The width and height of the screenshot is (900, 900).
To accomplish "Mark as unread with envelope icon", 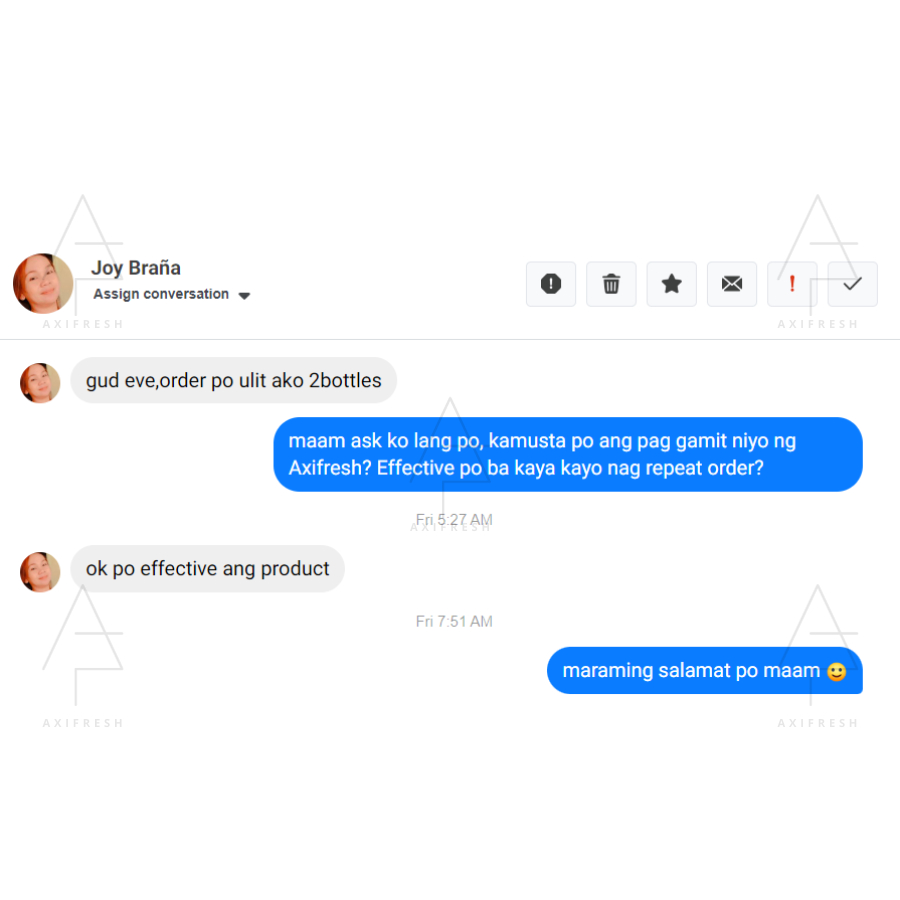I will tap(732, 284).
